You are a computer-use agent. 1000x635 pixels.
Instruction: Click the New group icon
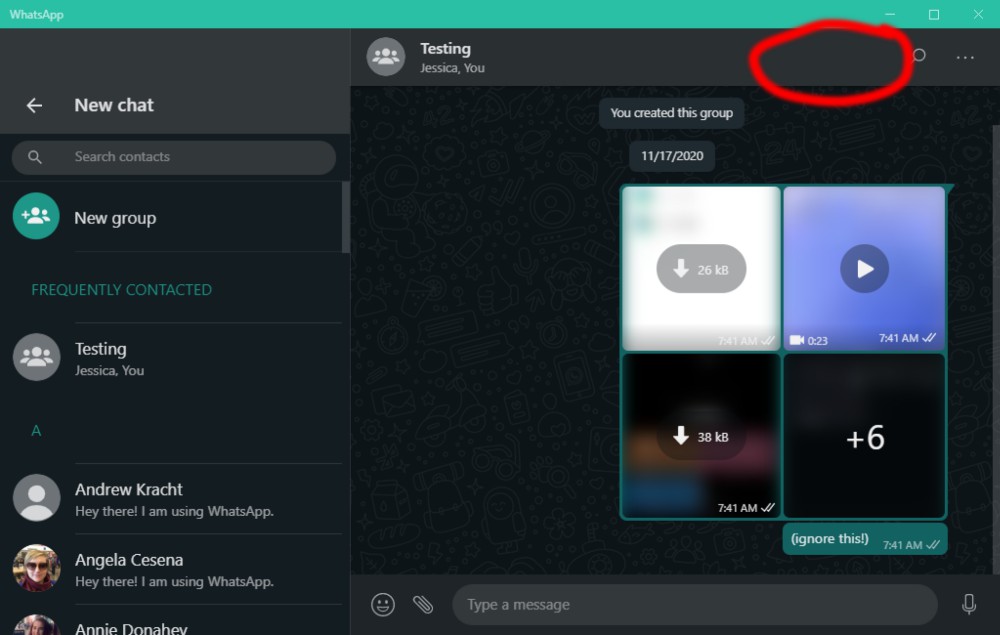(x=36, y=216)
